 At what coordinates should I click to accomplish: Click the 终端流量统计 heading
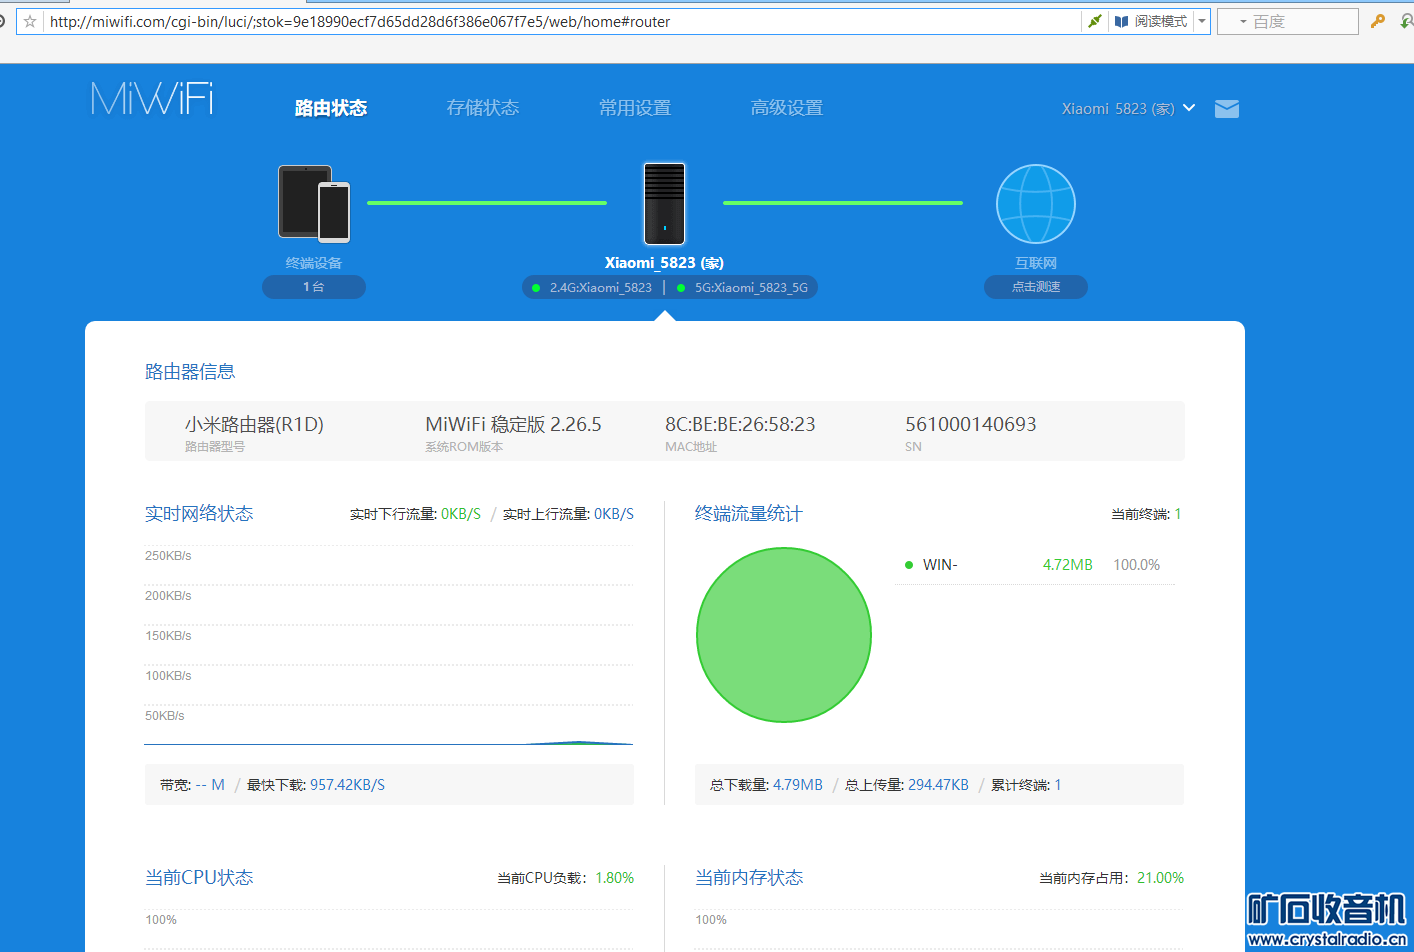coord(749,514)
